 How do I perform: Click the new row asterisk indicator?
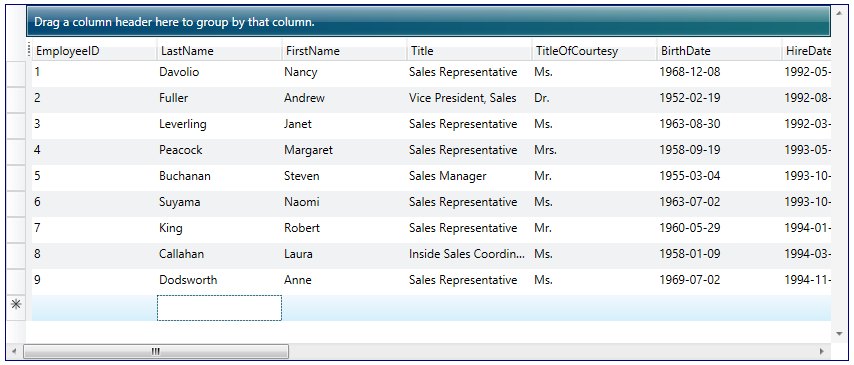pos(16,305)
